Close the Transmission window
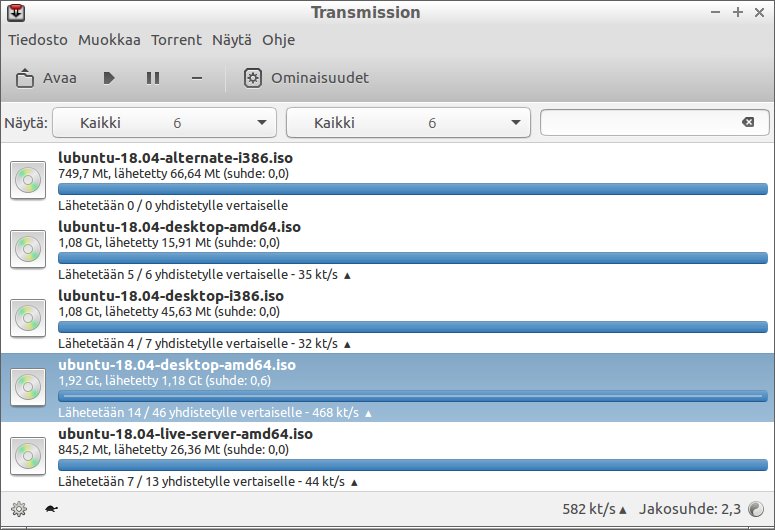The height and width of the screenshot is (530, 775). tap(760, 12)
